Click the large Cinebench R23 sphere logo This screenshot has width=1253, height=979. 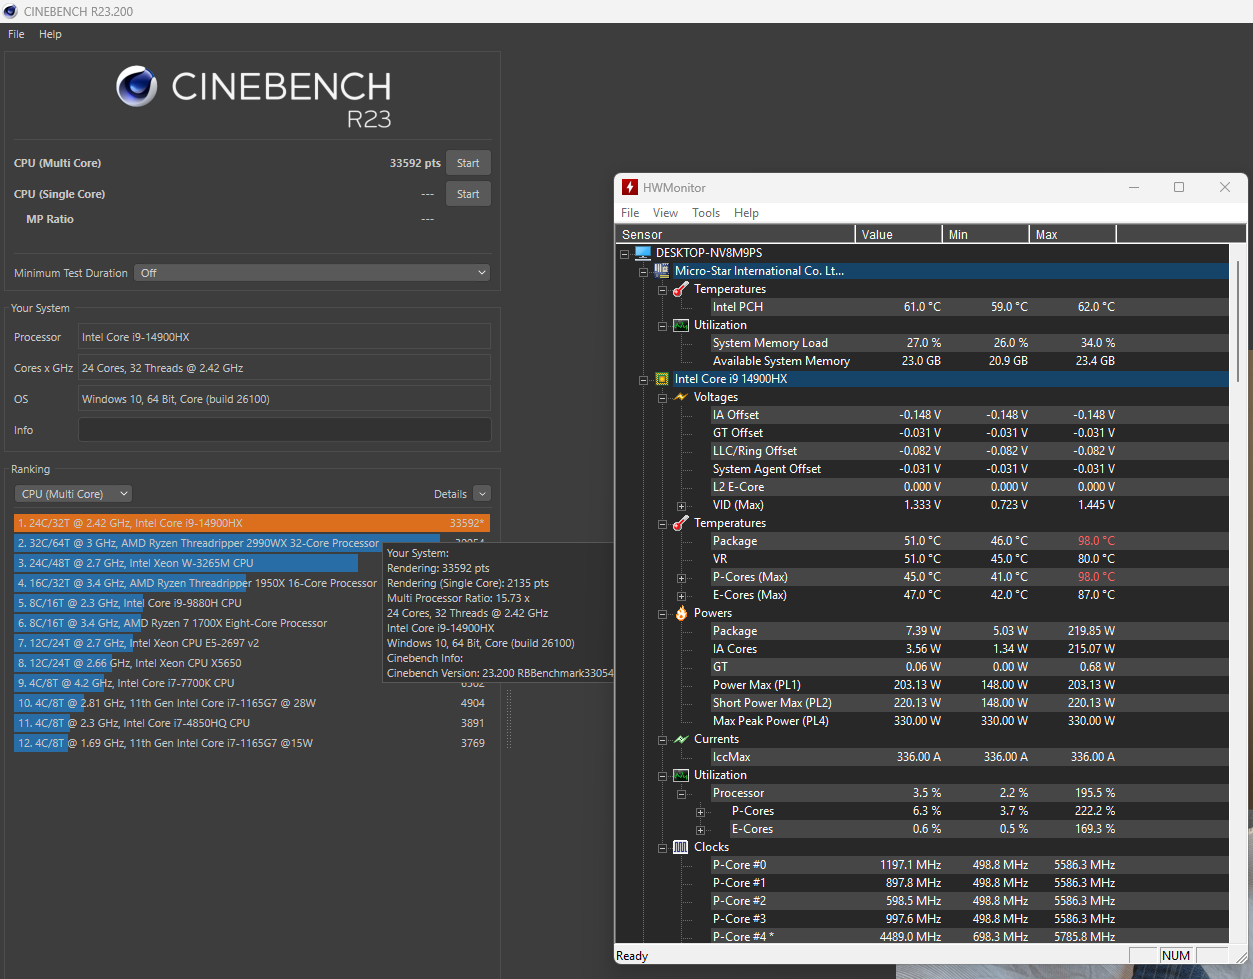pos(136,87)
